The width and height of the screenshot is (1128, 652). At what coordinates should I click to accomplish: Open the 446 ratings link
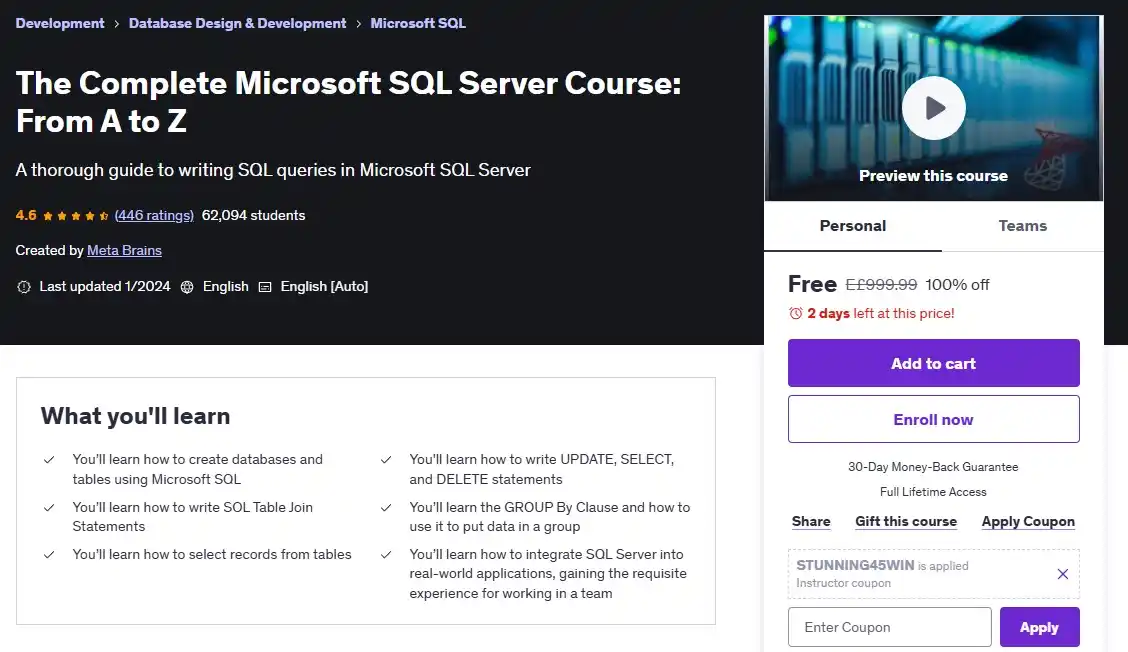coord(154,215)
